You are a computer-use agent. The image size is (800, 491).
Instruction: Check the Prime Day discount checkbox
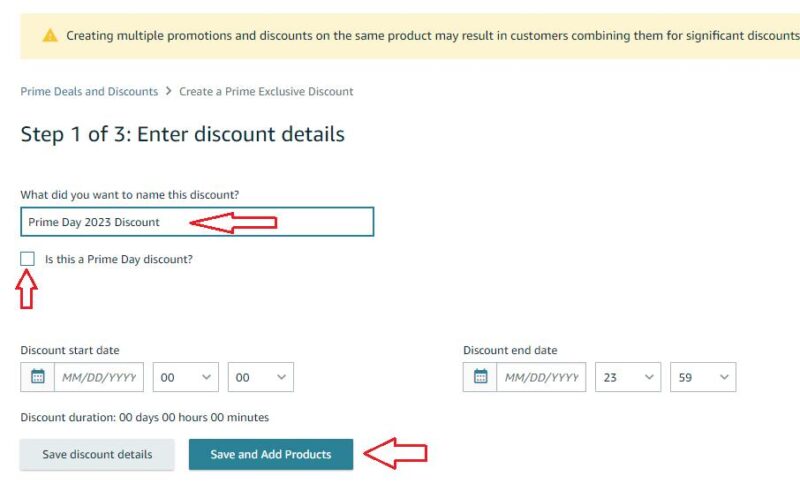(28, 259)
